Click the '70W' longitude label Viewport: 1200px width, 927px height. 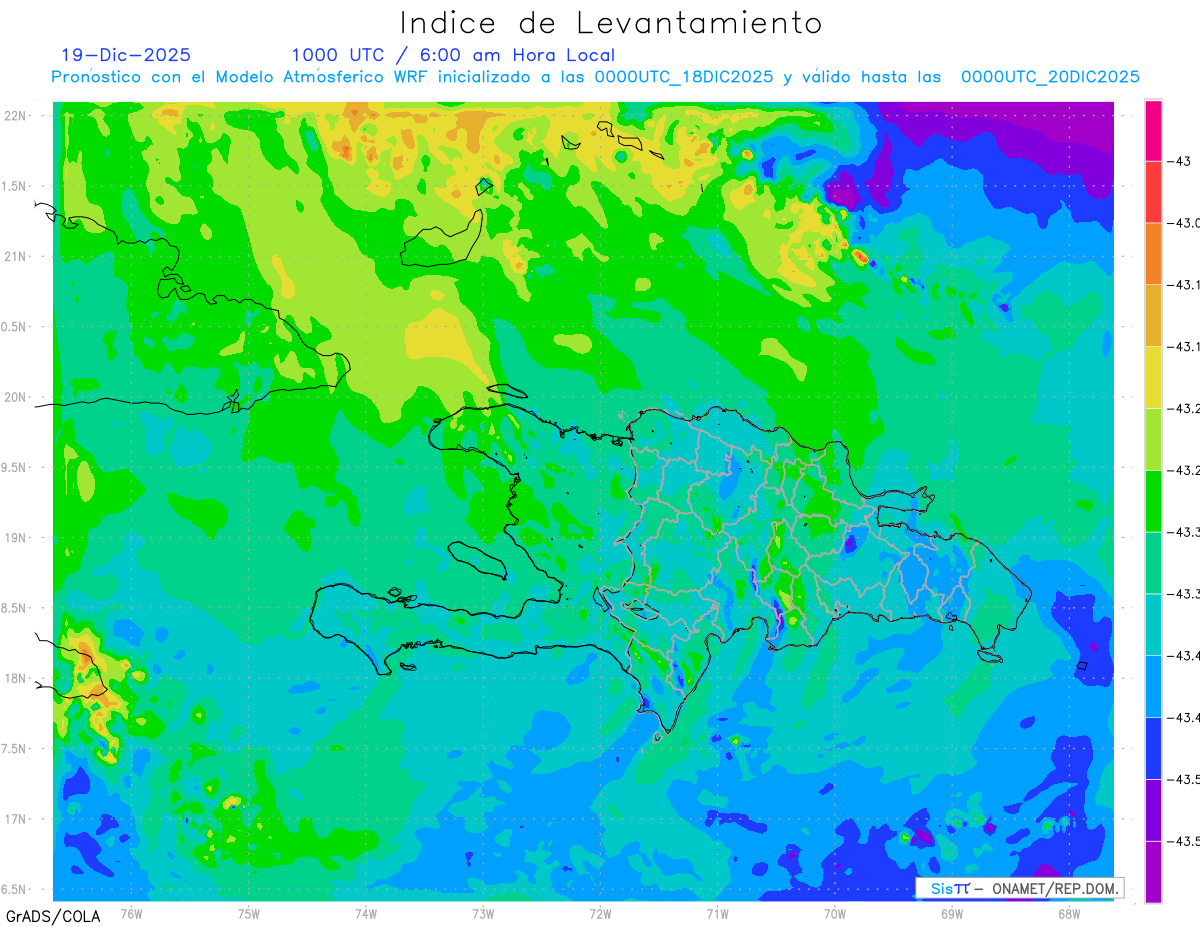pyautogui.click(x=835, y=913)
